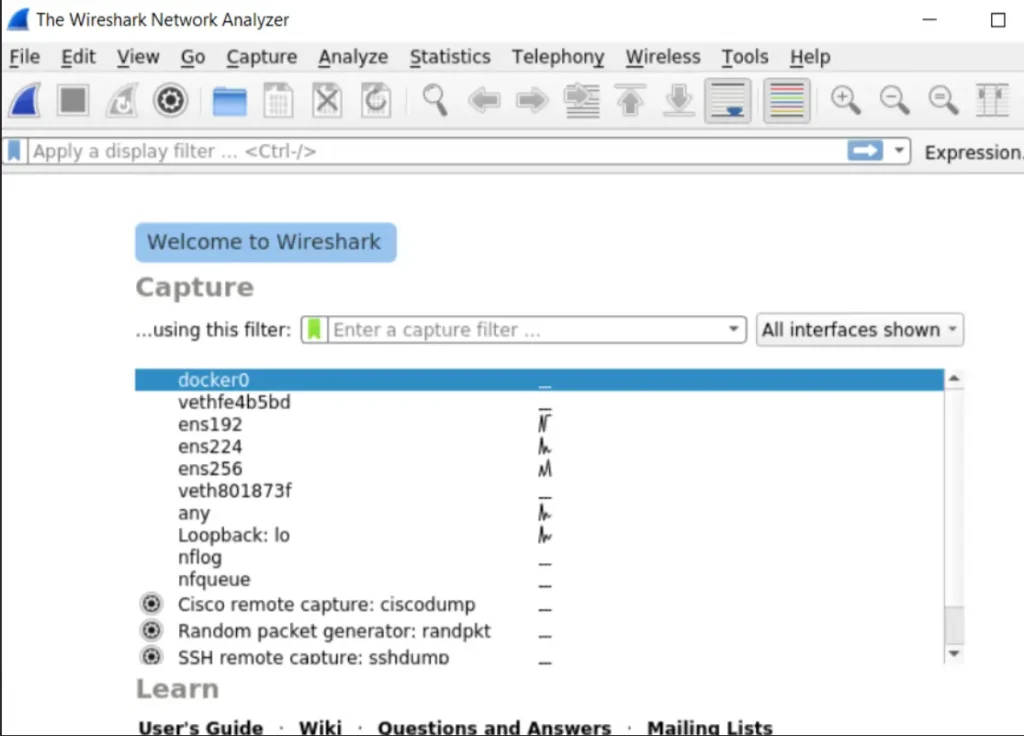Open the Wireless menu

[x=663, y=57]
